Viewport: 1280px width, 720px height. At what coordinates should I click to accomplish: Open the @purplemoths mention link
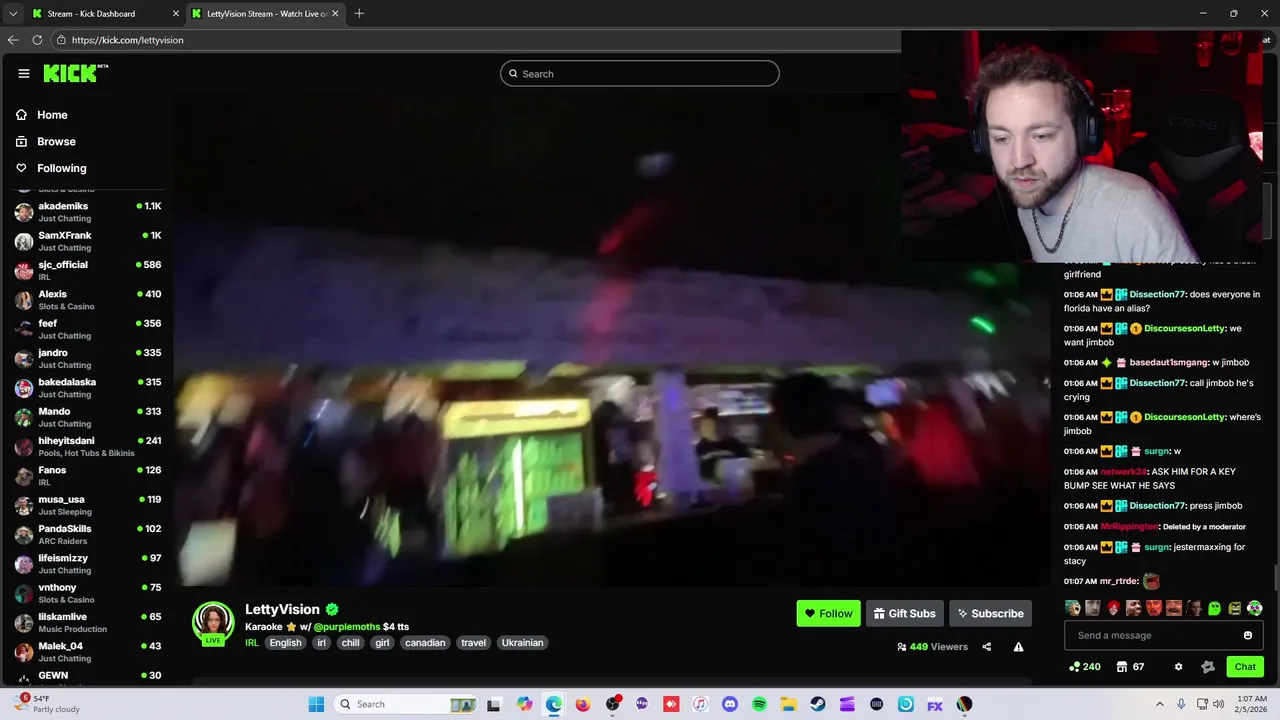click(347, 627)
